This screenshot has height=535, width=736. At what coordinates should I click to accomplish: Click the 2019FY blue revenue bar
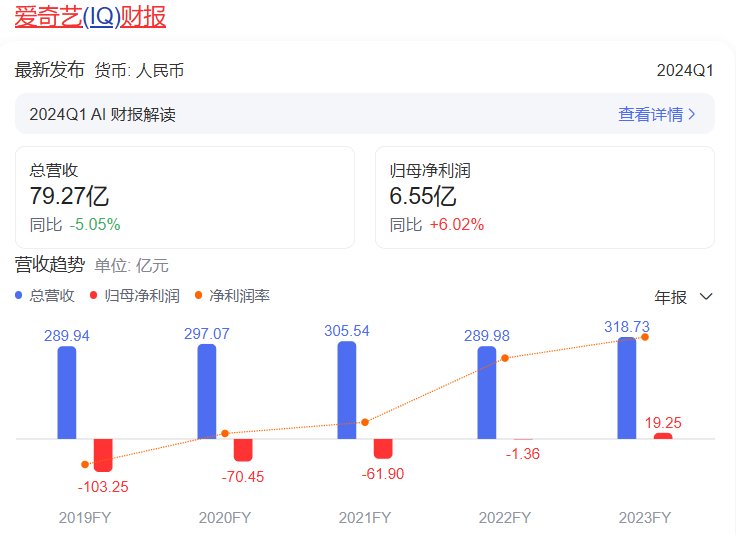click(x=67, y=393)
